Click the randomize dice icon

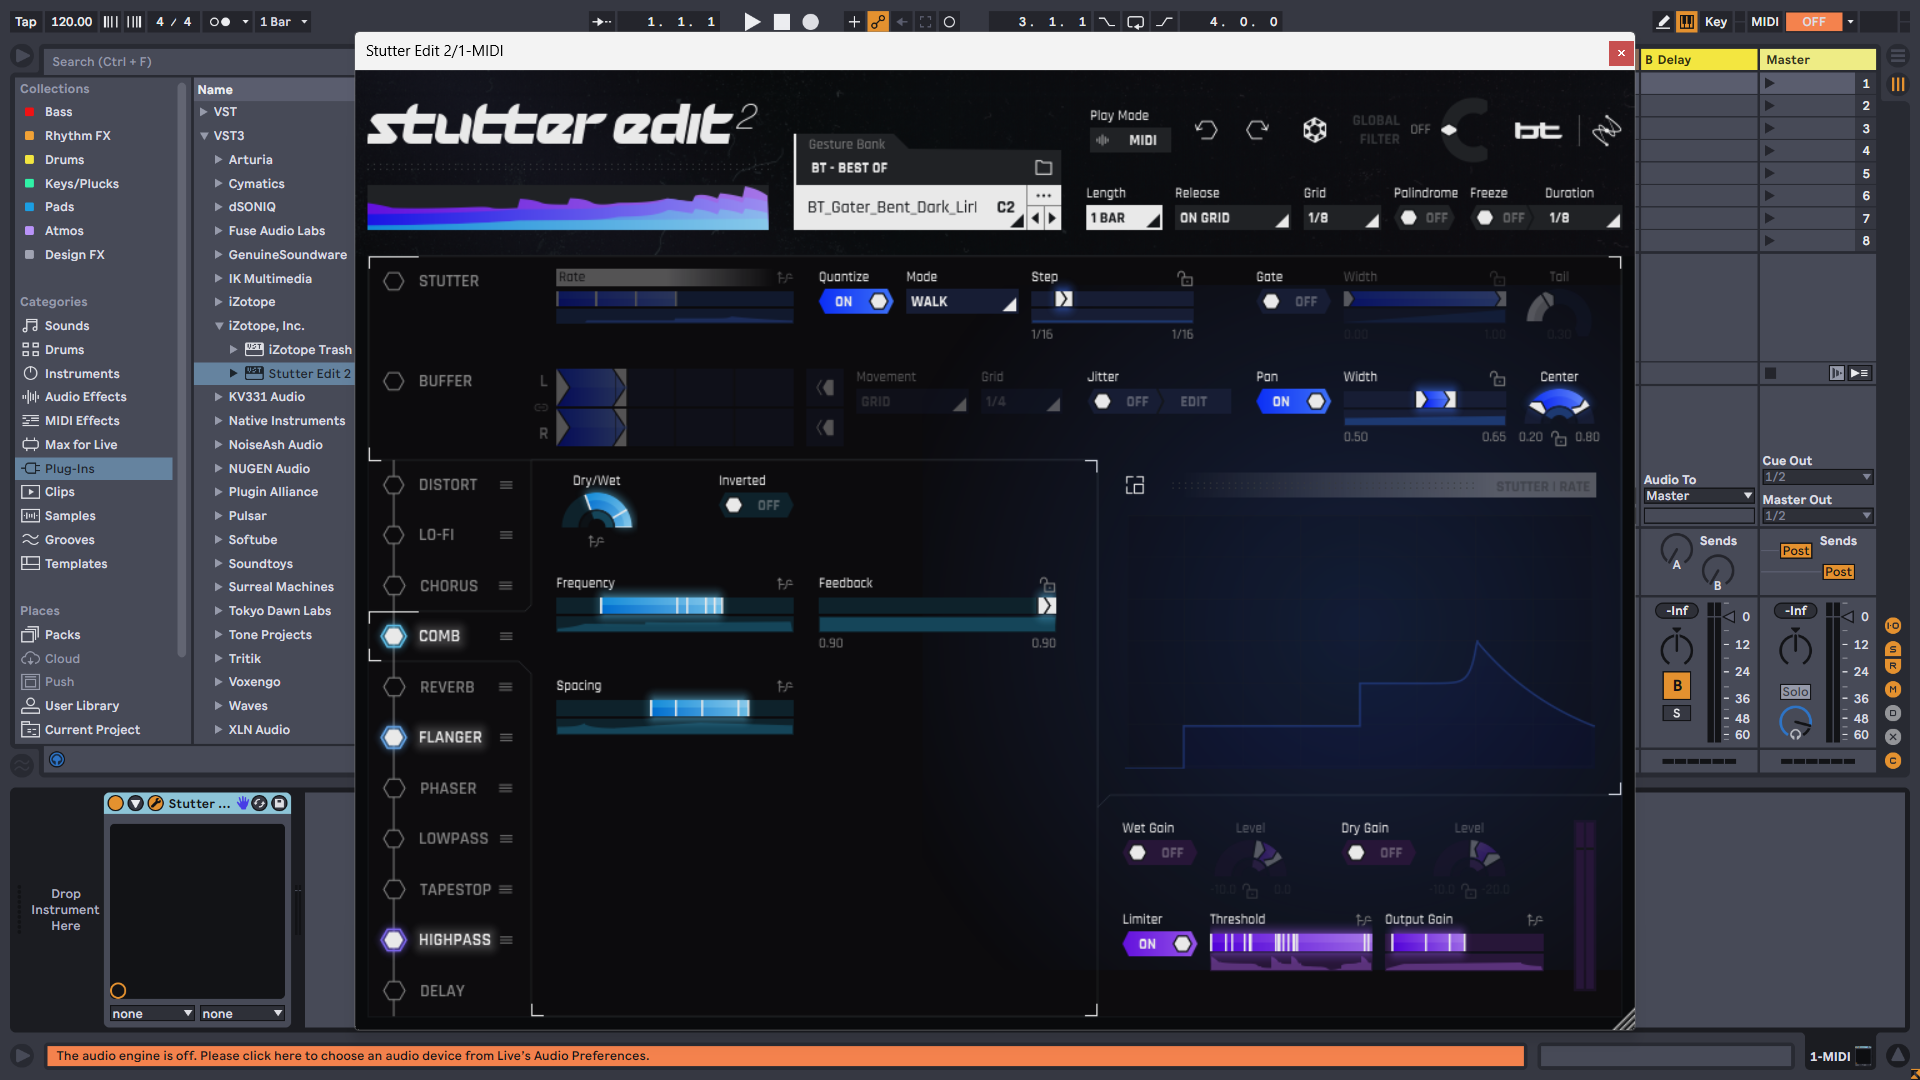1315,130
